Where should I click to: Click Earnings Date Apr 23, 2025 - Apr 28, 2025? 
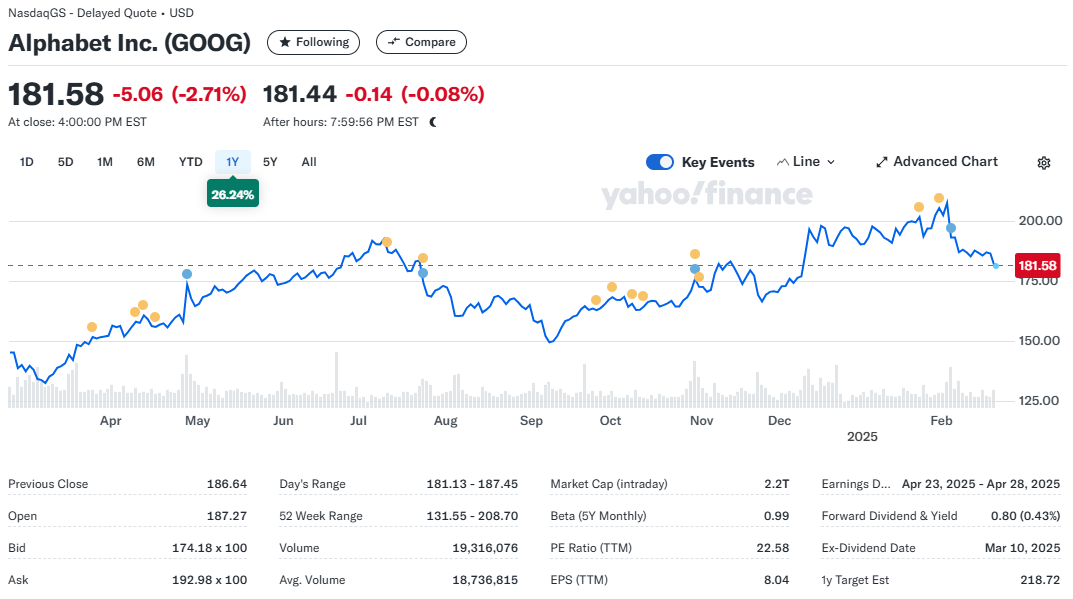pos(981,484)
